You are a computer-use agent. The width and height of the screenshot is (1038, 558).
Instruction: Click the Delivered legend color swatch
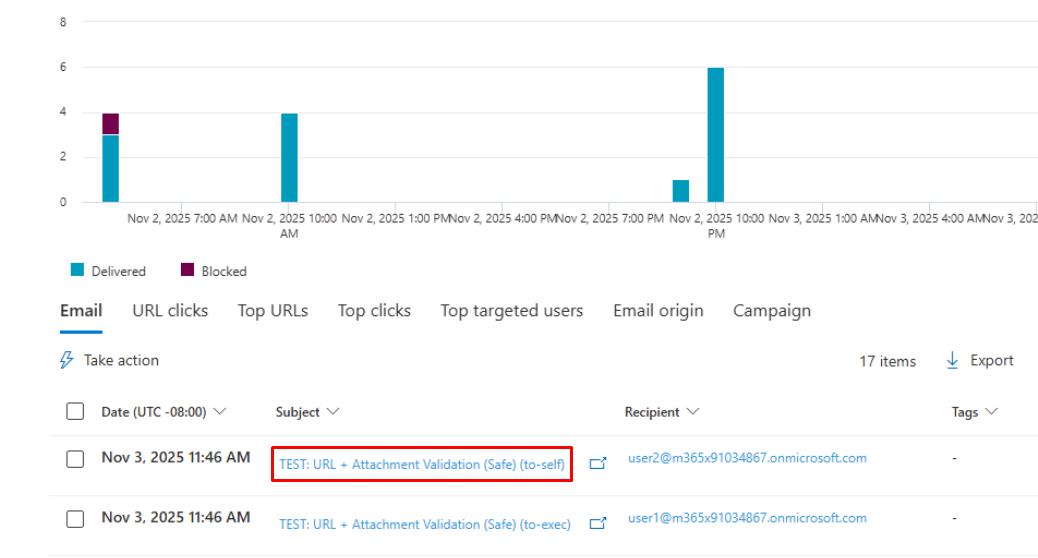pos(76,271)
